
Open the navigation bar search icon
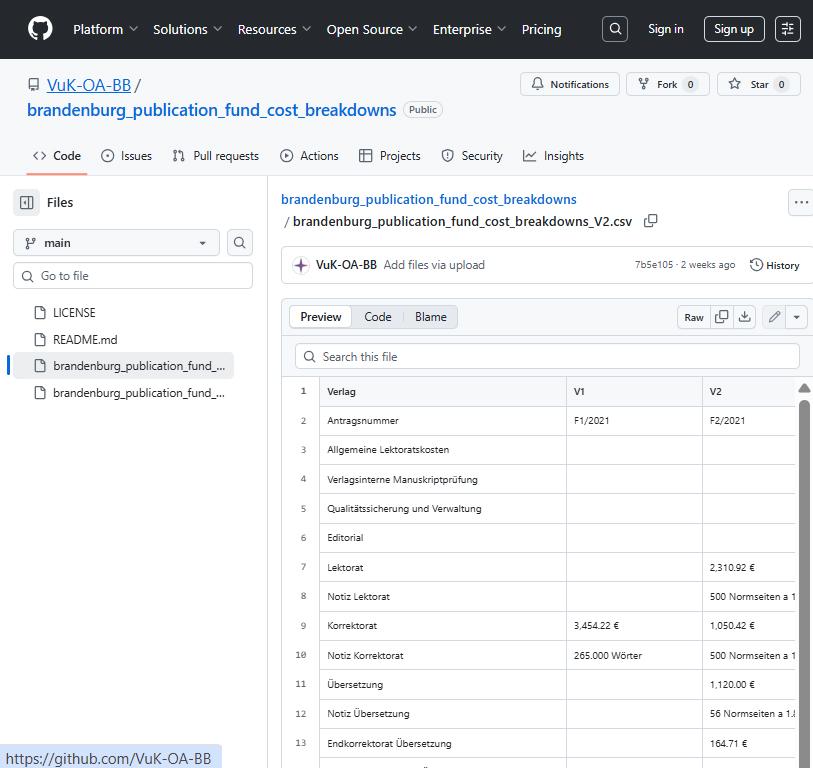(x=614, y=29)
